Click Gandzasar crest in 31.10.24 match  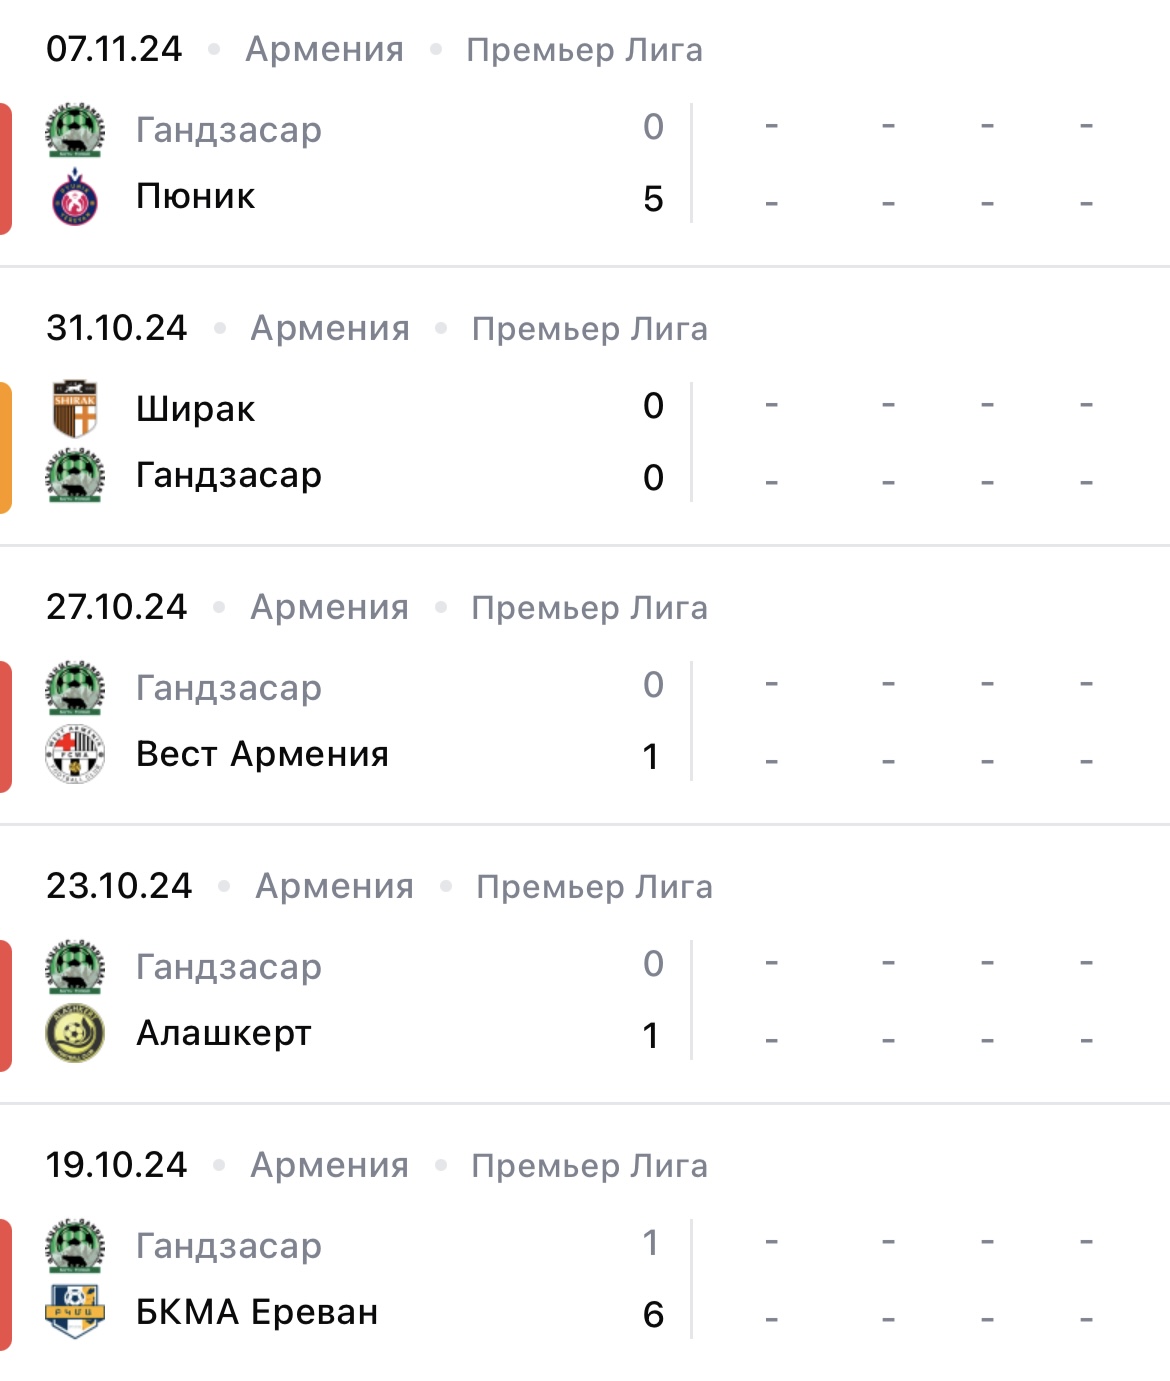(75, 476)
